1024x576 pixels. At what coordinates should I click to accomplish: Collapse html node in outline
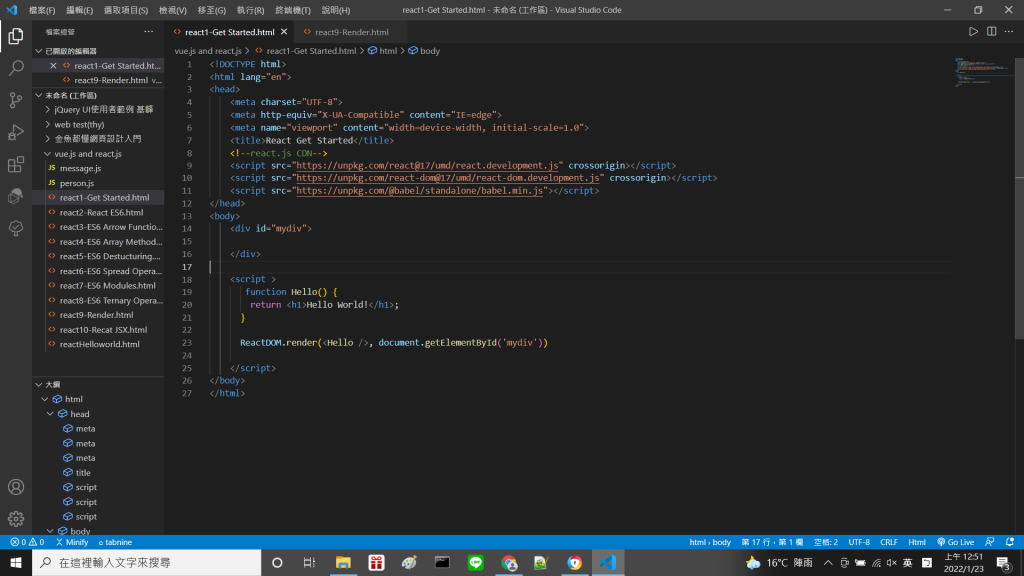tap(45, 399)
